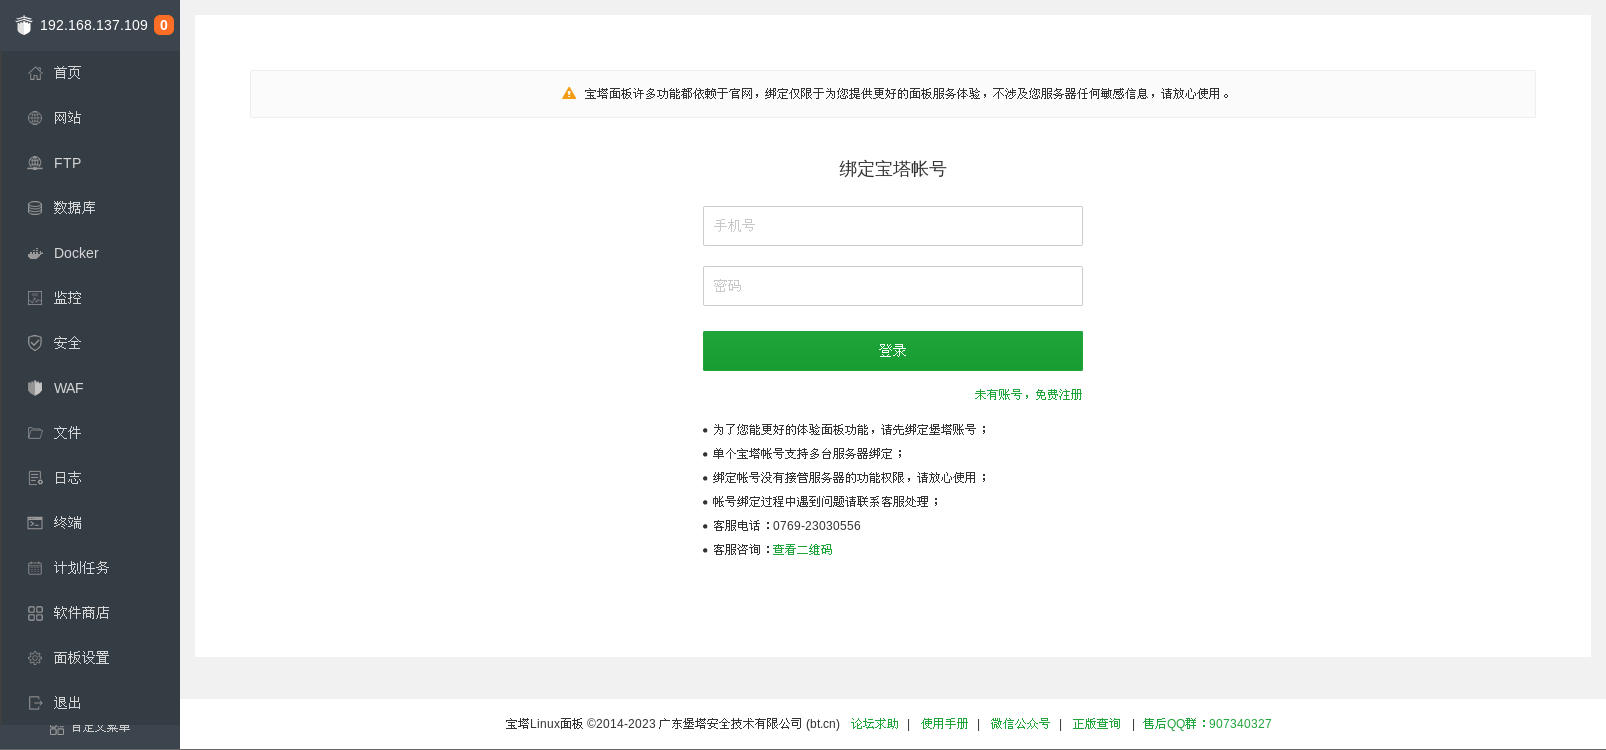Screen dimensions: 1606x750
Task: Click the phone number 0769-23030556
Action: [x=817, y=526]
